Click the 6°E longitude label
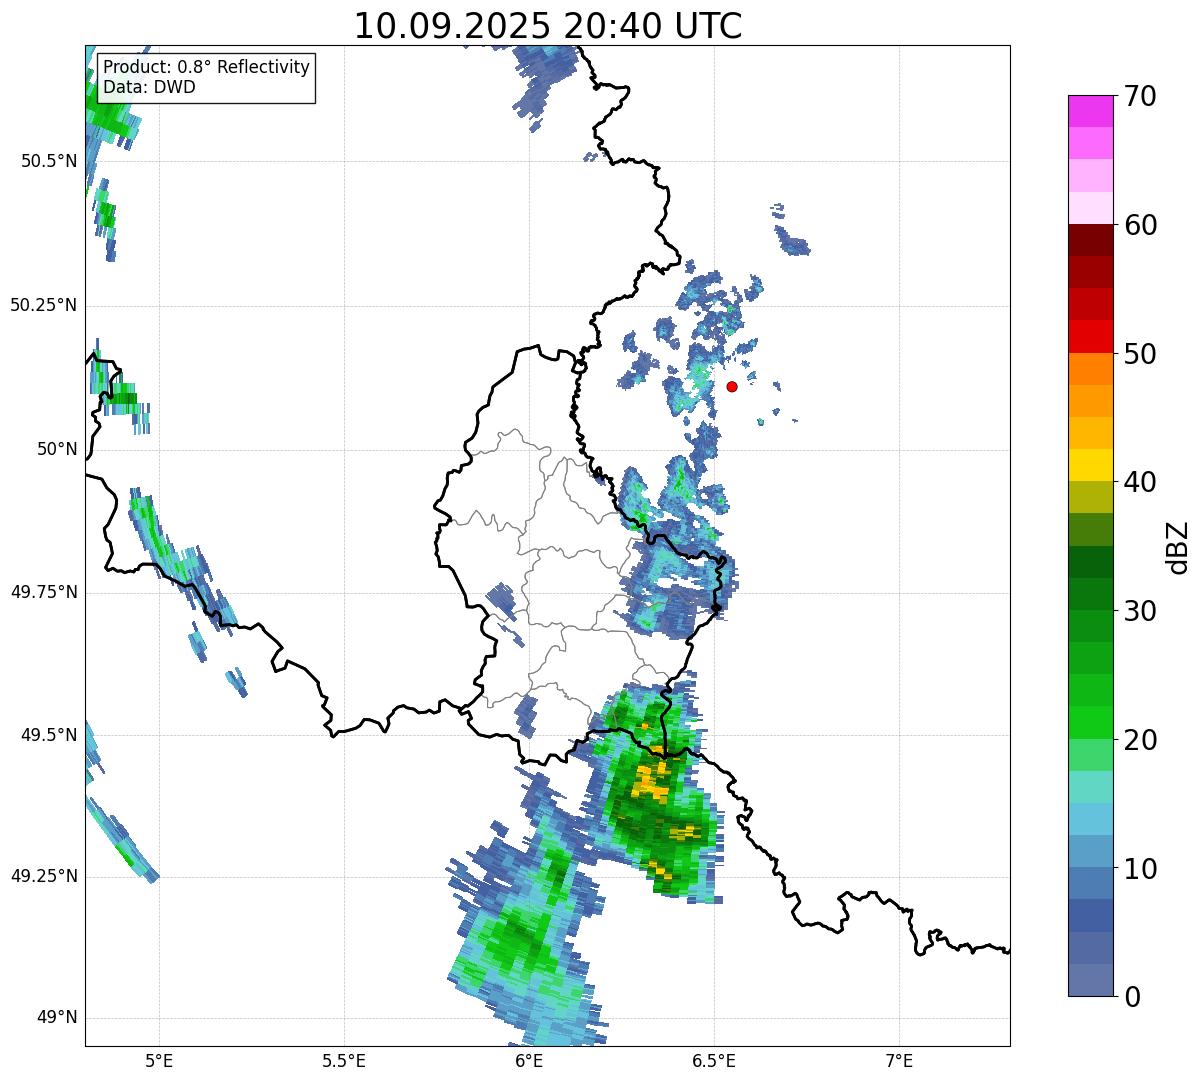1202x1081 pixels. [529, 1061]
